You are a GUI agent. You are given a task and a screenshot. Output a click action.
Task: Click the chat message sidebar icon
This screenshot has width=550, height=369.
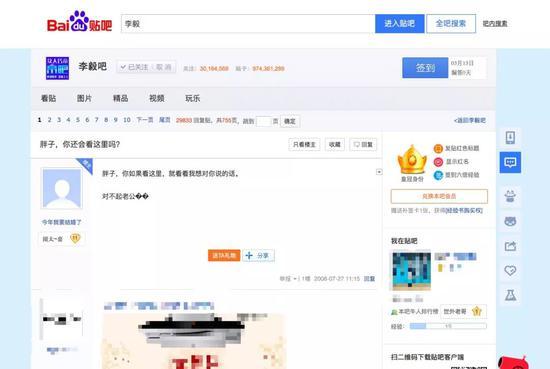pos(510,162)
